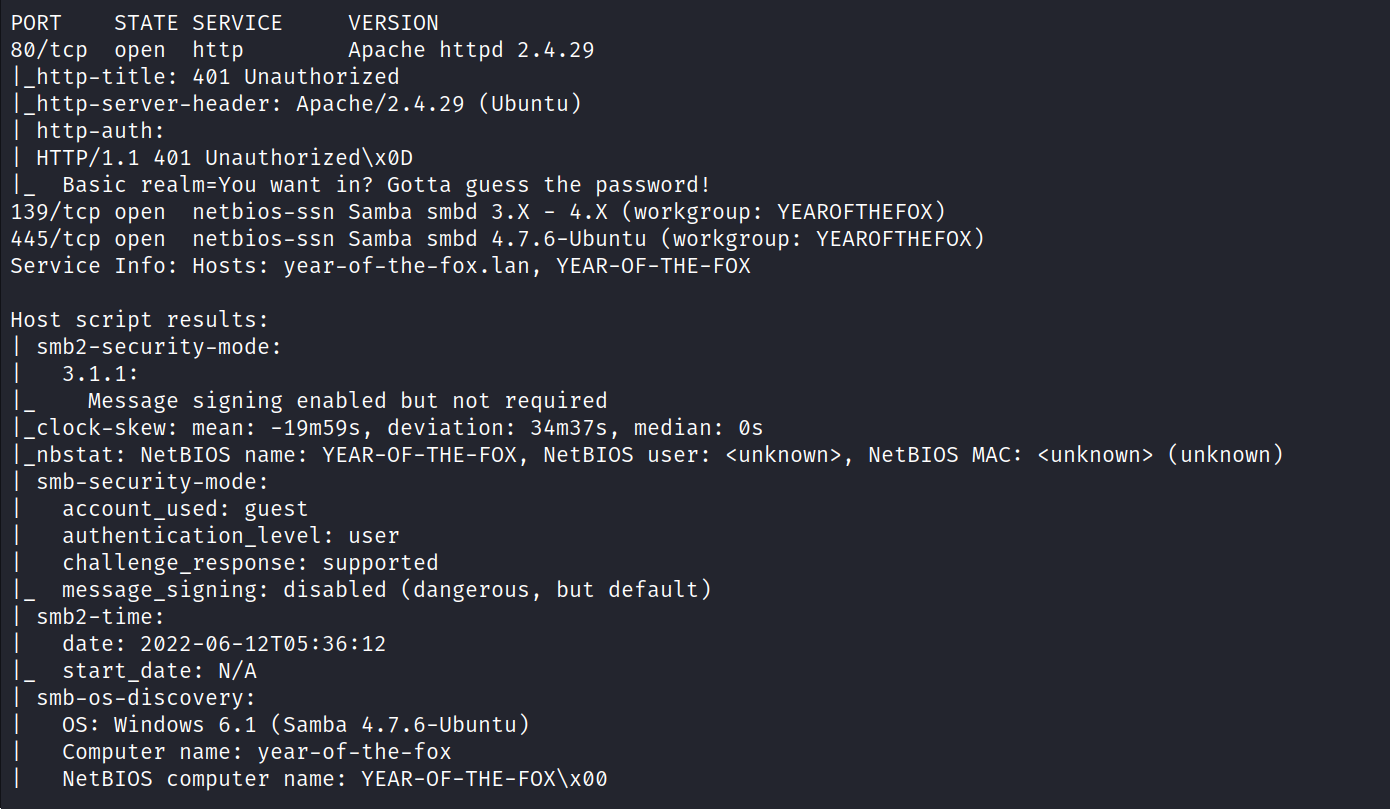Click the VERSION column header
Image resolution: width=1390 pixels, height=809 pixels.
(x=393, y=22)
